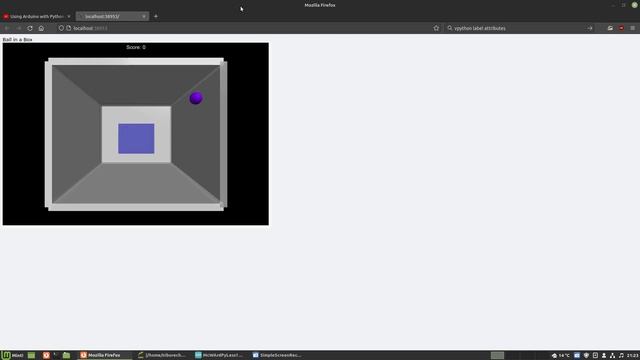Open the terminal launcher in taskbar
Image resolution: width=640 pixels, height=360 pixels.
(56, 355)
